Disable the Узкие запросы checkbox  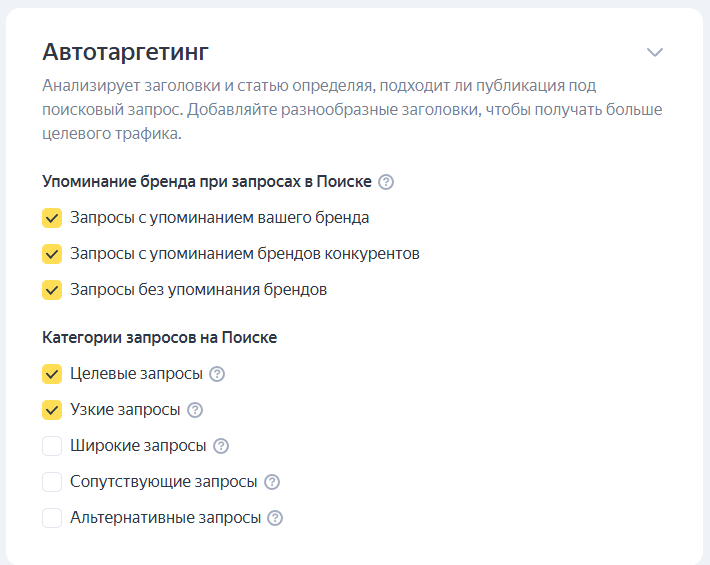click(x=52, y=410)
